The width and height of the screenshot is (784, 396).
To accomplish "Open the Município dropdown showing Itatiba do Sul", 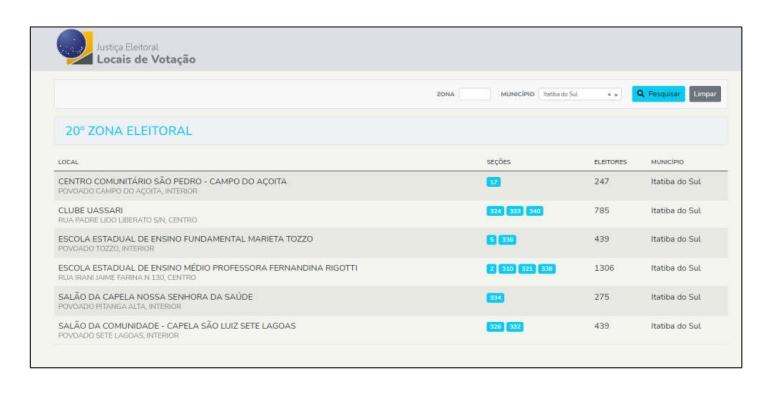I will point(580,94).
